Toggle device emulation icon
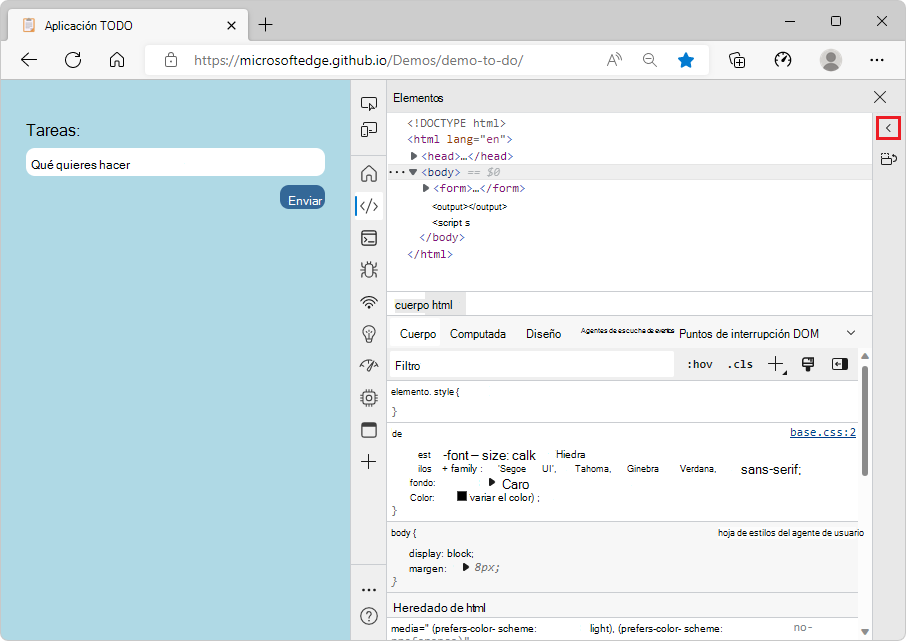Screen dimensions: 906x641 [x=369, y=129]
